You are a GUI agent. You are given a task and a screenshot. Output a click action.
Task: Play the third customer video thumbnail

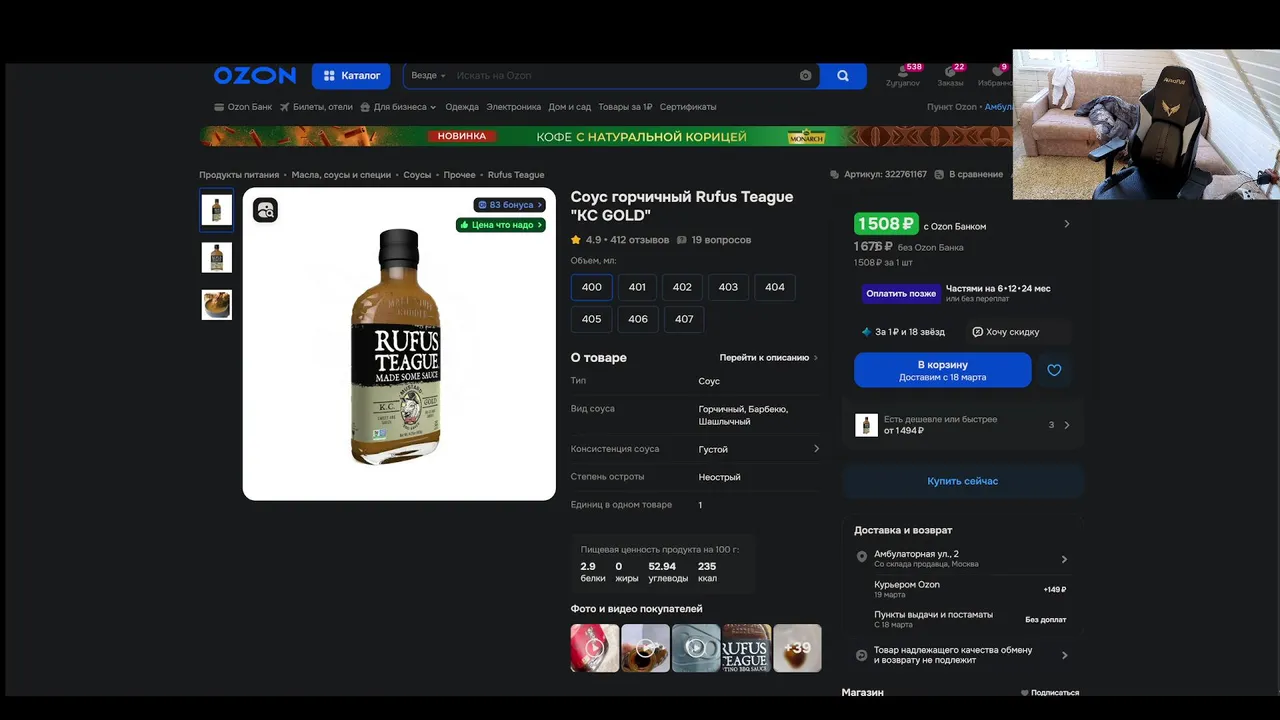tap(696, 648)
